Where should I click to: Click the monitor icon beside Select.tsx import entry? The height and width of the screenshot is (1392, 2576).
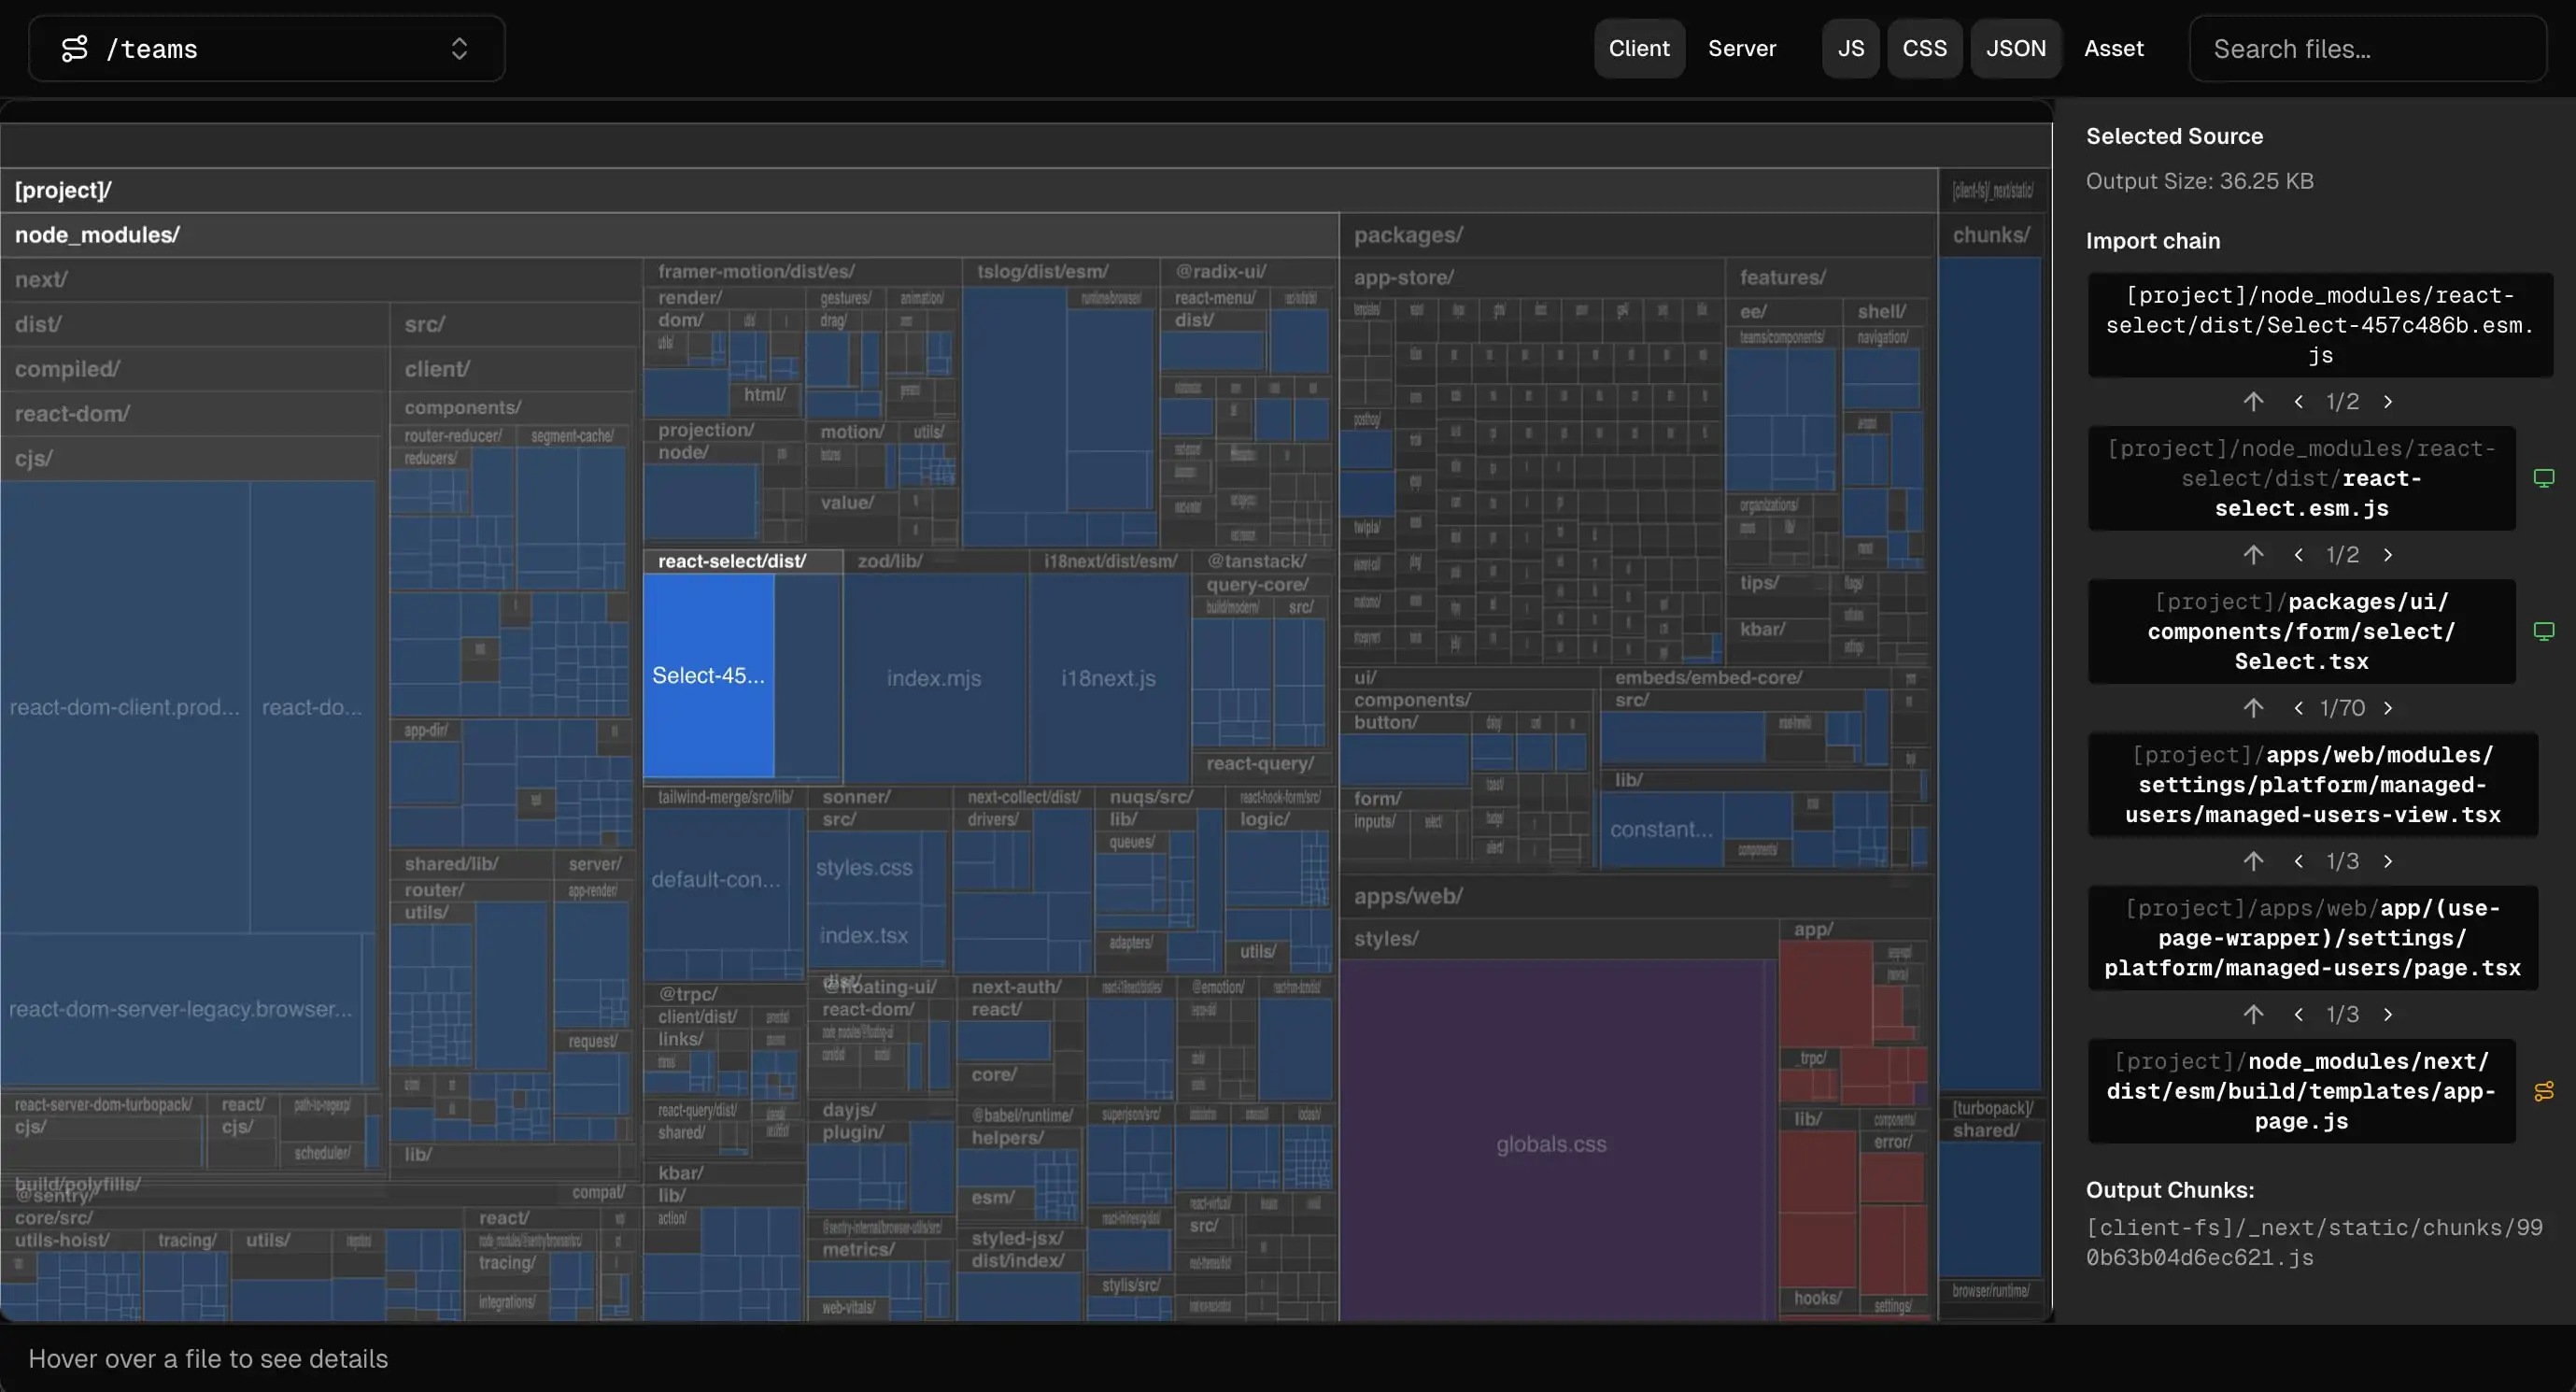coord(2545,631)
